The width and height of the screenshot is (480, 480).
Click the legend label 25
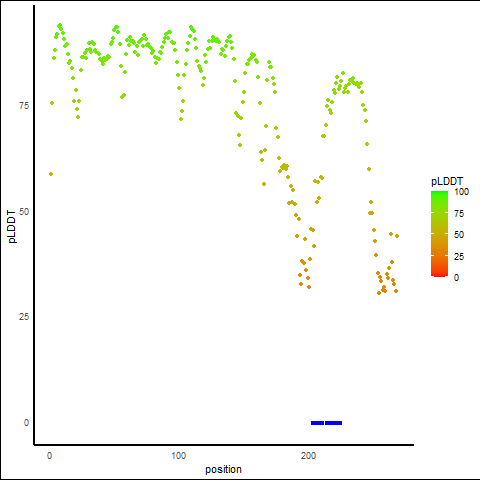(x=459, y=257)
